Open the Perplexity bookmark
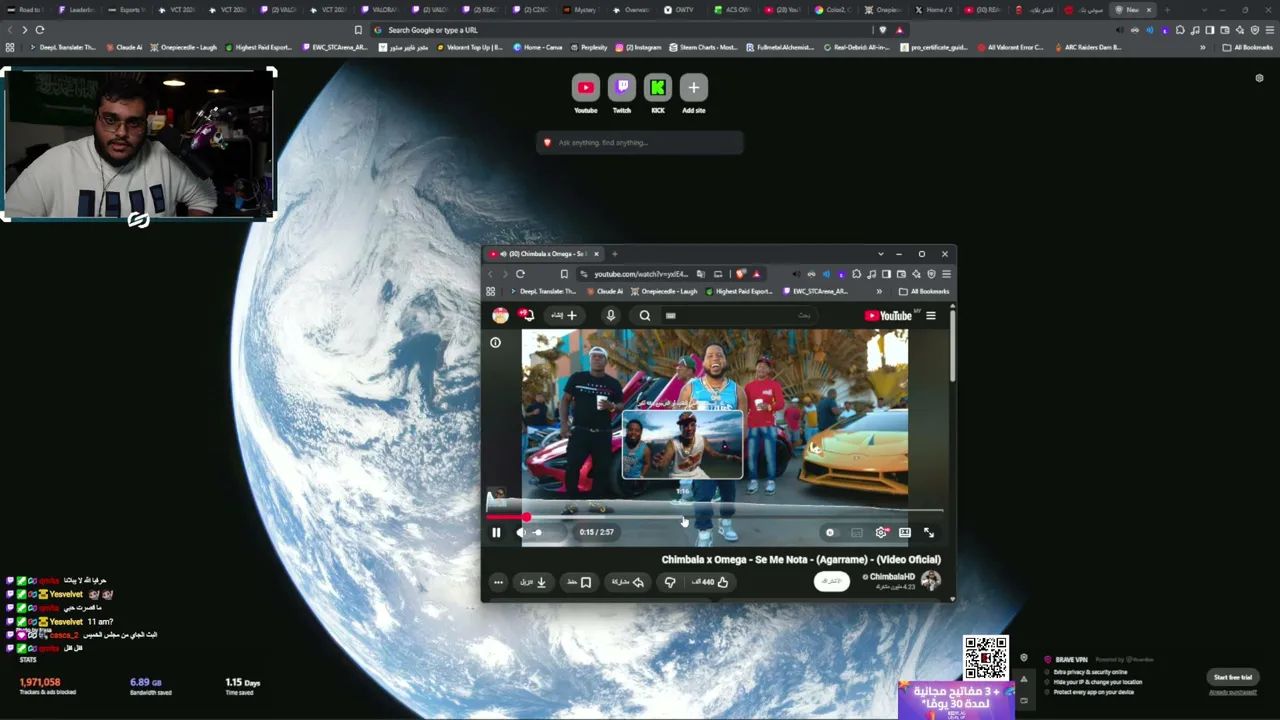This screenshot has height=720, width=1280. [x=589, y=47]
